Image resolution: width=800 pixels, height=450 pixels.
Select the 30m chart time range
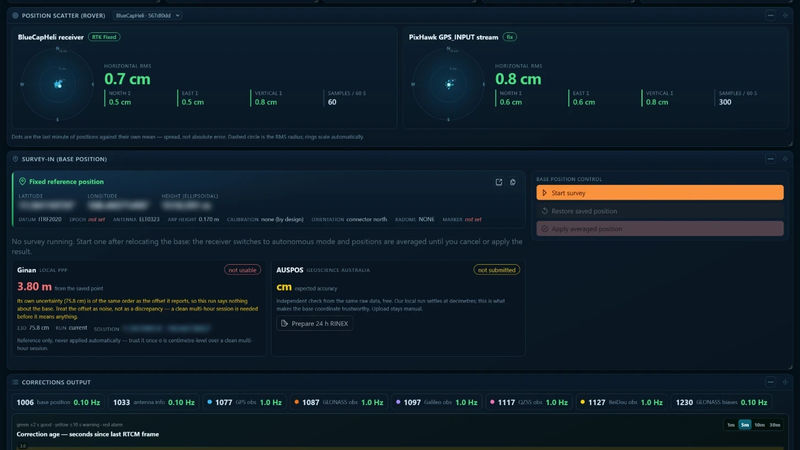pos(775,425)
